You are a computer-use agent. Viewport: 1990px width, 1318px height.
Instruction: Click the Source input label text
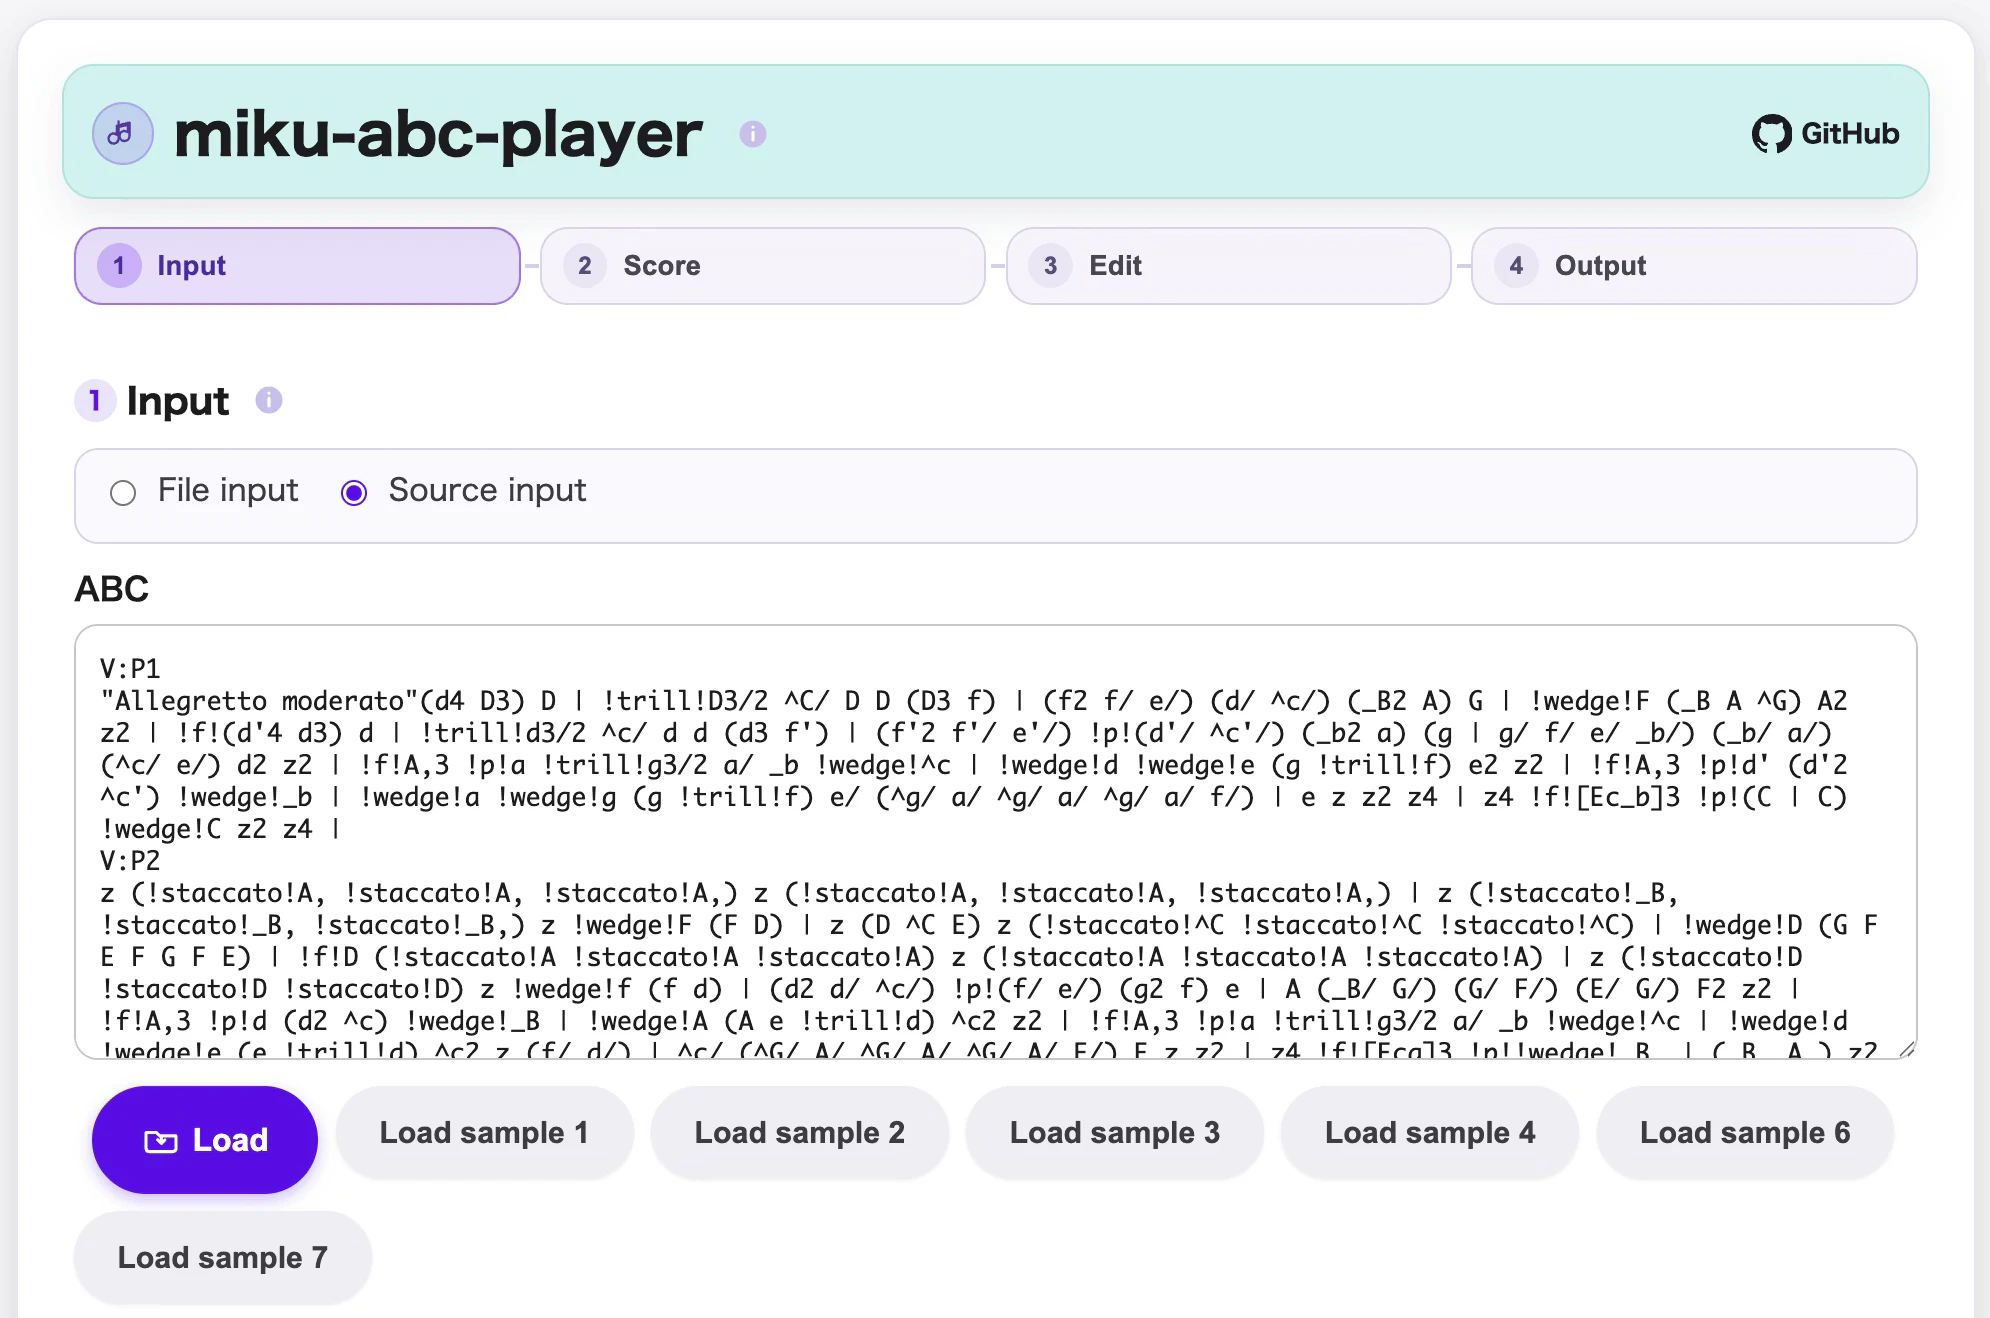(x=487, y=490)
